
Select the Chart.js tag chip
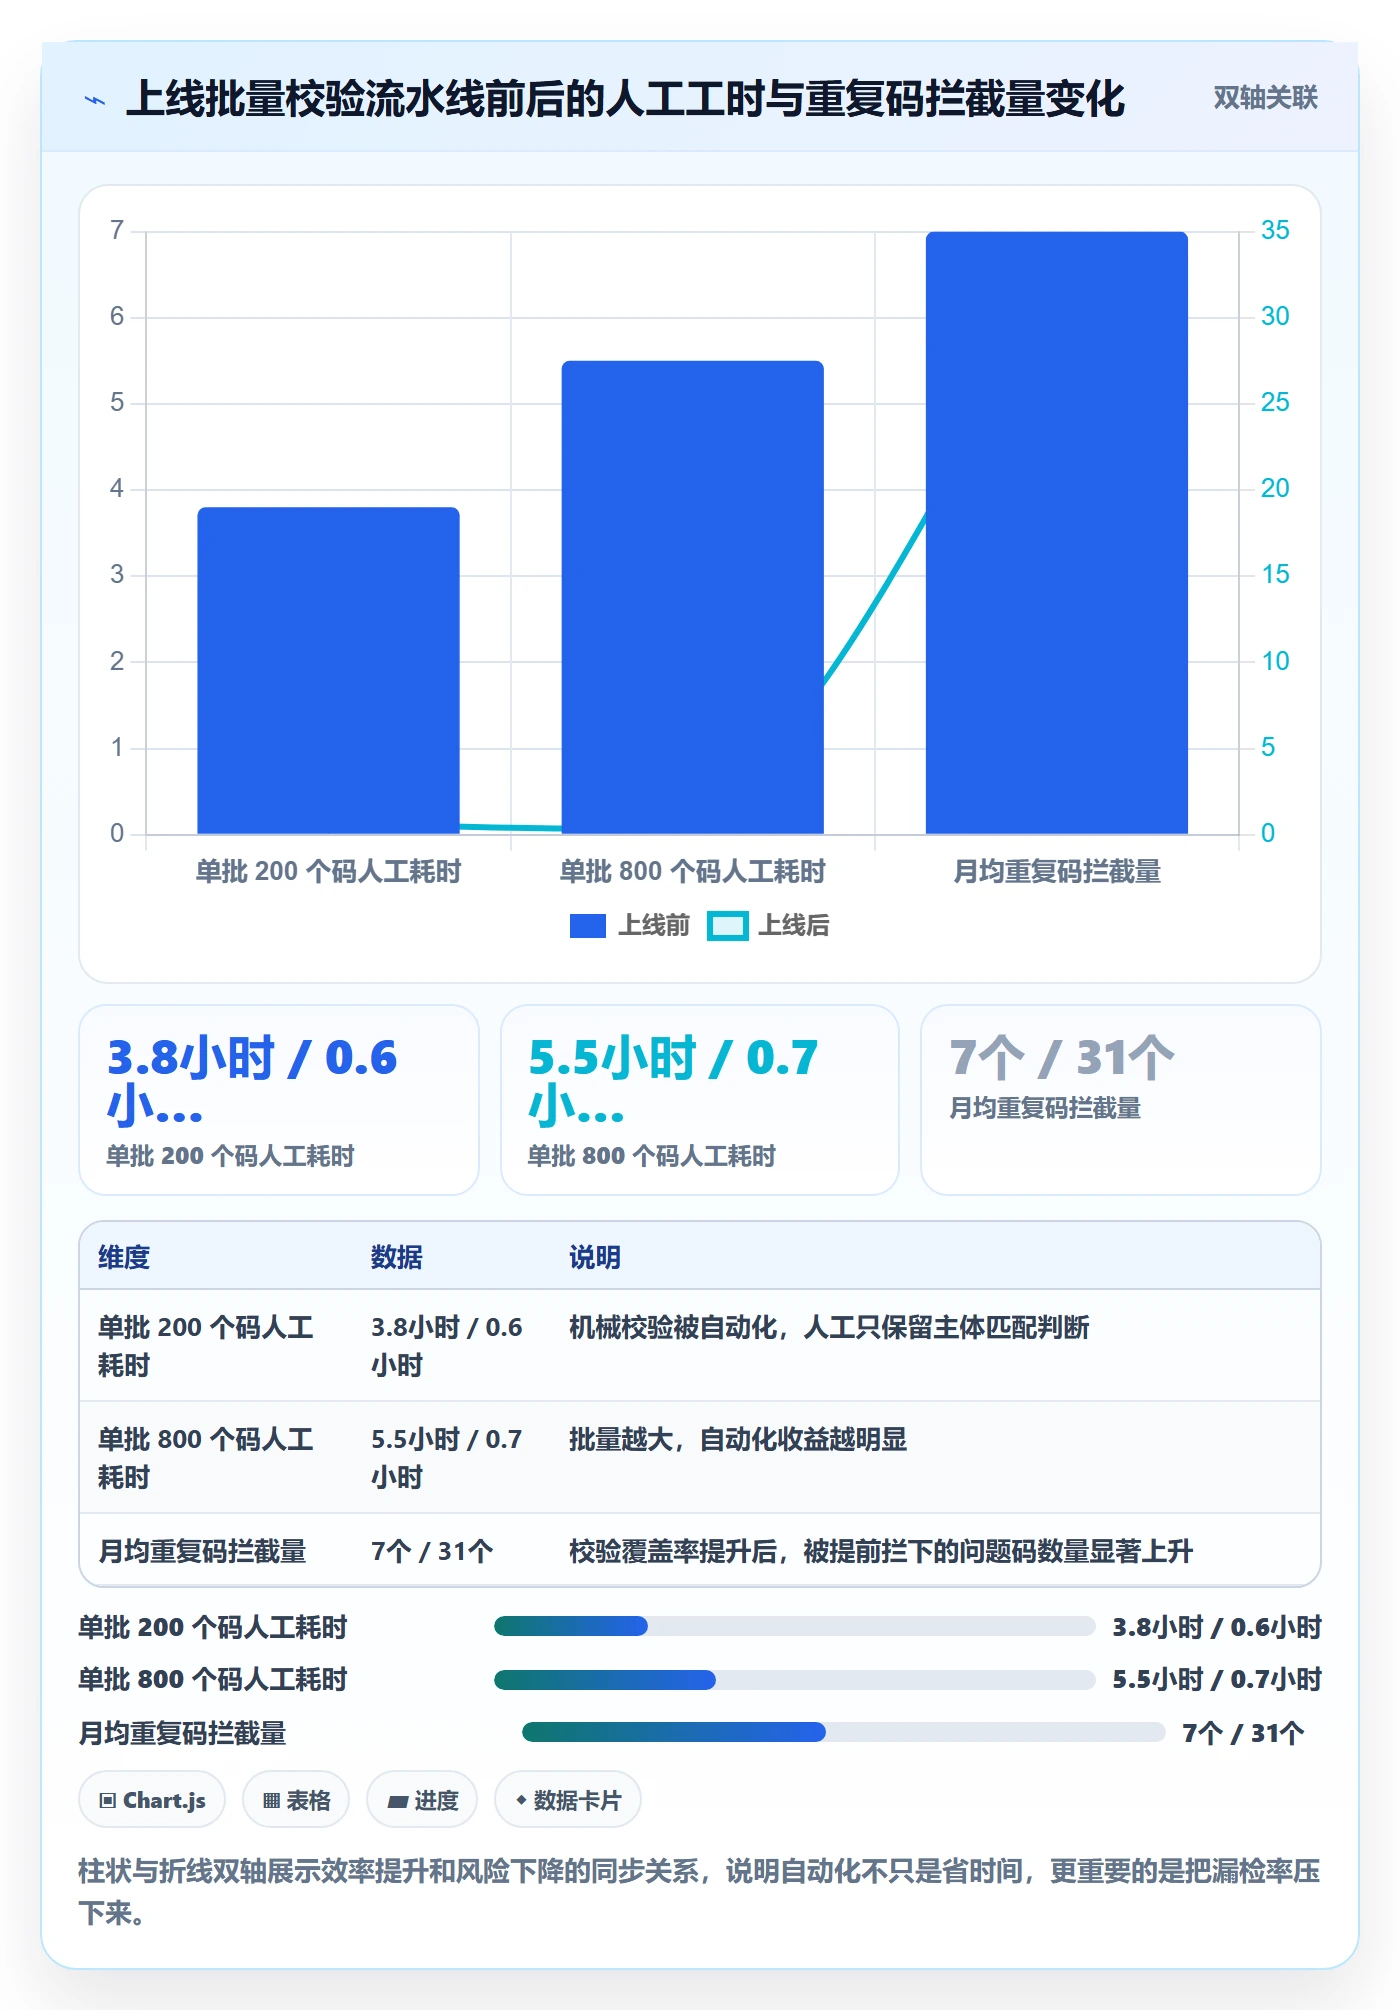click(x=152, y=1800)
